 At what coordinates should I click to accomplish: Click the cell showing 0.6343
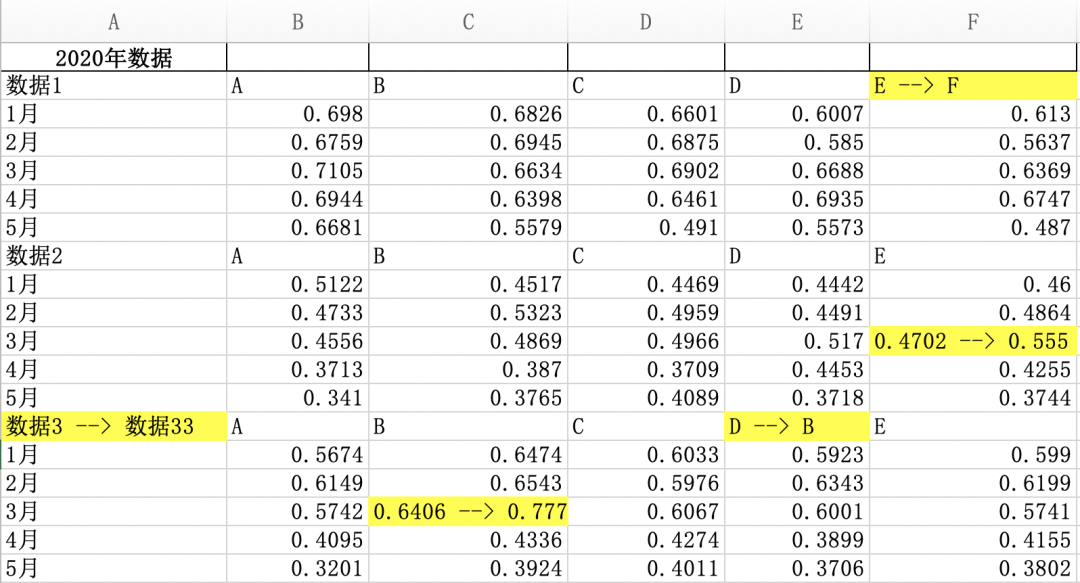coord(797,483)
